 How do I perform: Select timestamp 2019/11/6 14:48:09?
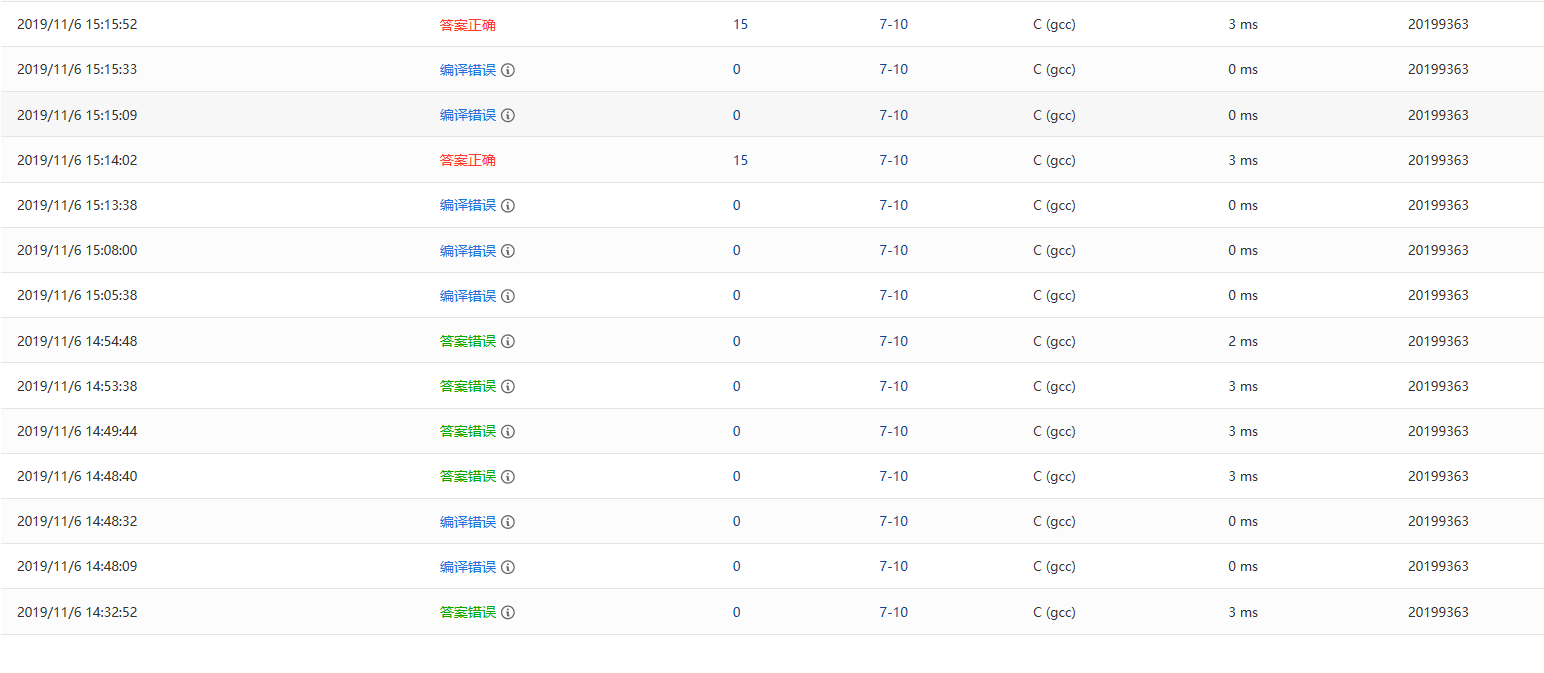(77, 567)
